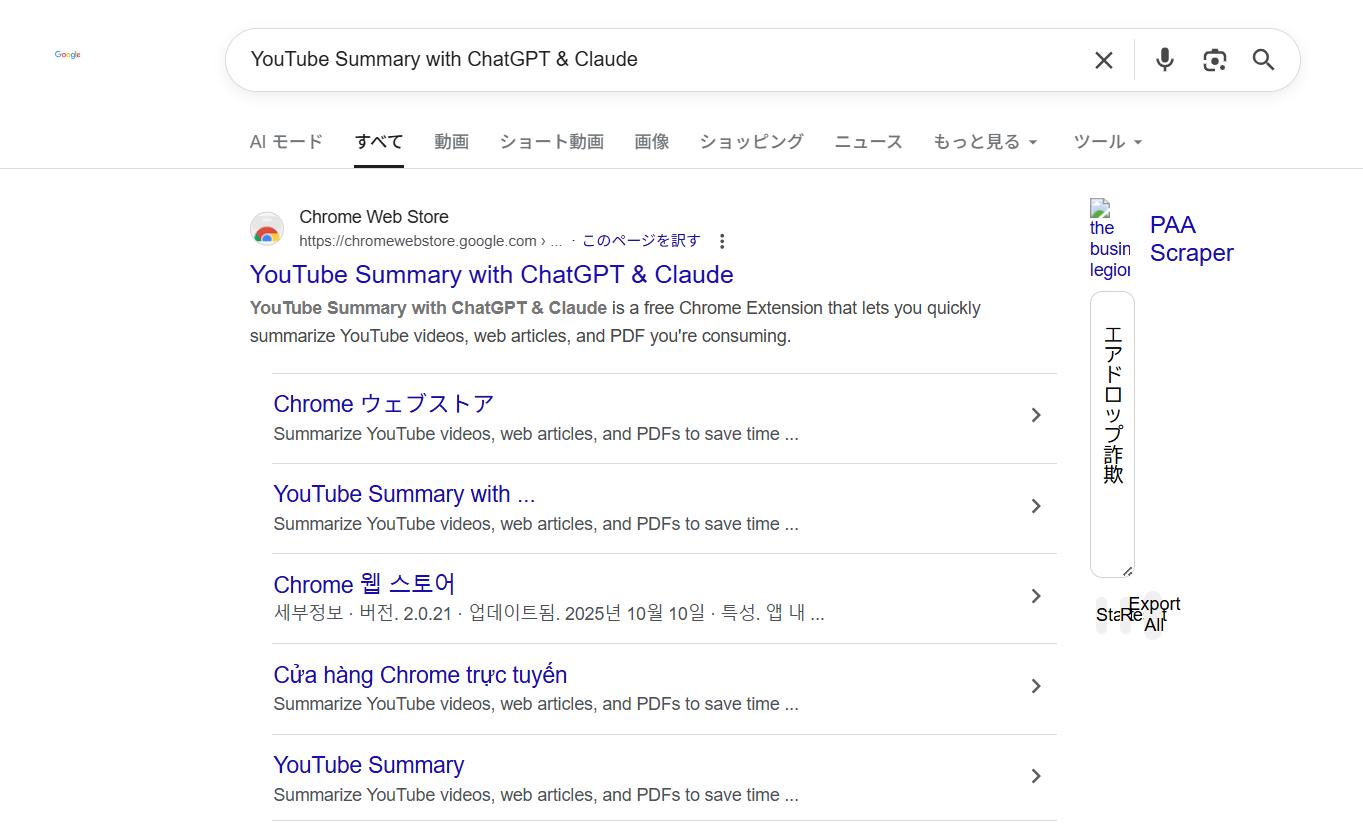Open the YouTube Summary with ChatGPT & Claude result
Screen dimensions: 1363x835
[x=491, y=274]
